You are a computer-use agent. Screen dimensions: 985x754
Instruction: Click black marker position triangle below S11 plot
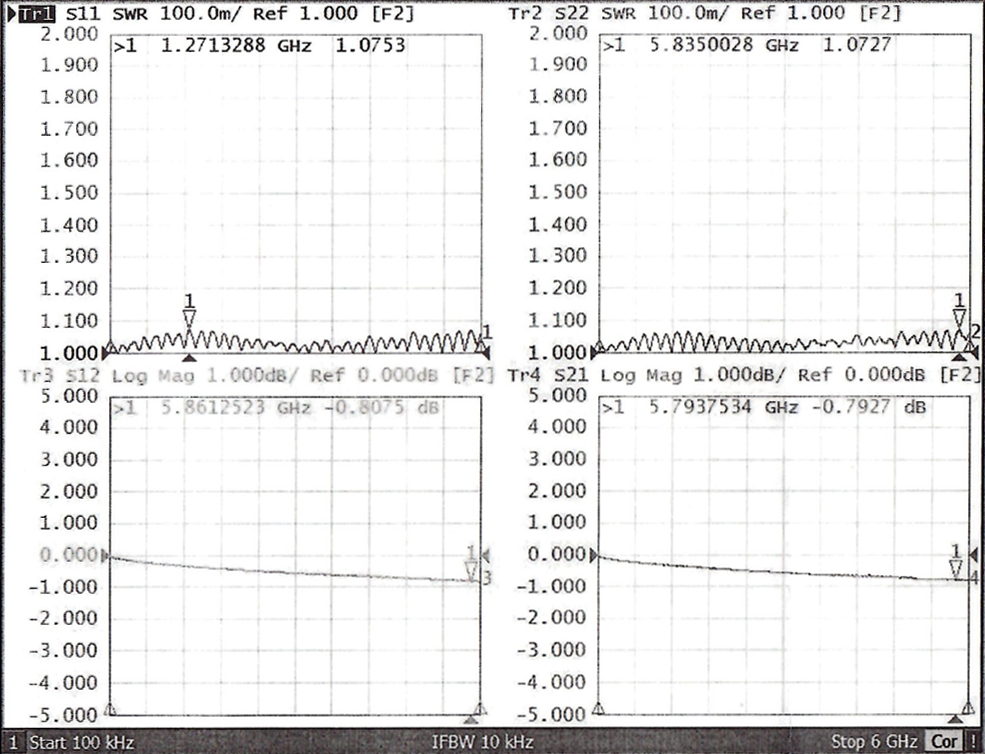pos(188,356)
